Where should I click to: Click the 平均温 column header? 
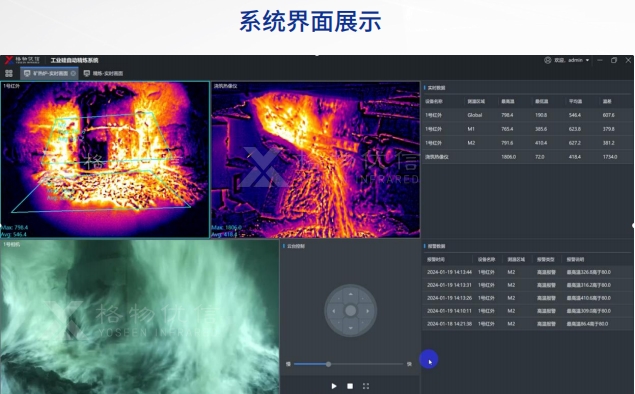click(575, 101)
